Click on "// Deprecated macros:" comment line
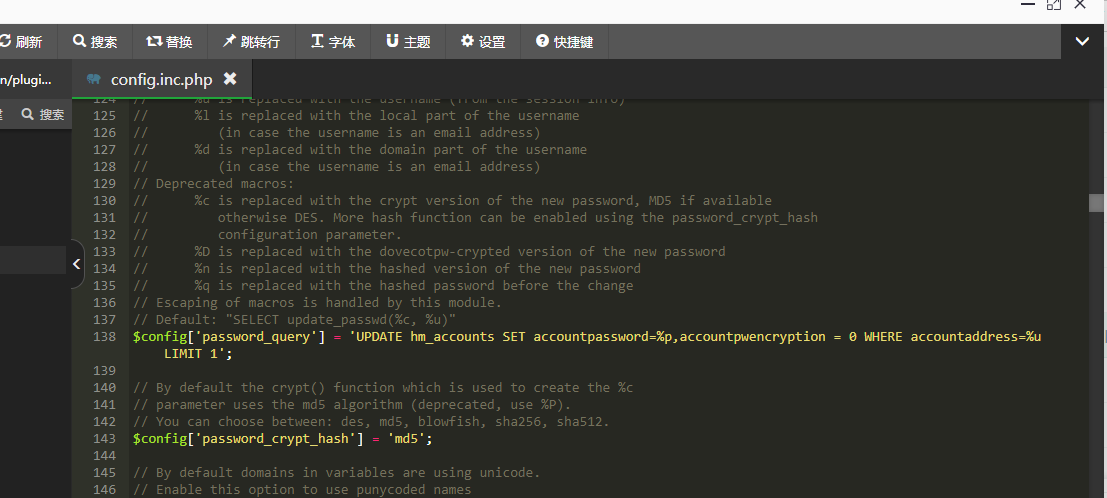The width and height of the screenshot is (1107, 498). (213, 184)
